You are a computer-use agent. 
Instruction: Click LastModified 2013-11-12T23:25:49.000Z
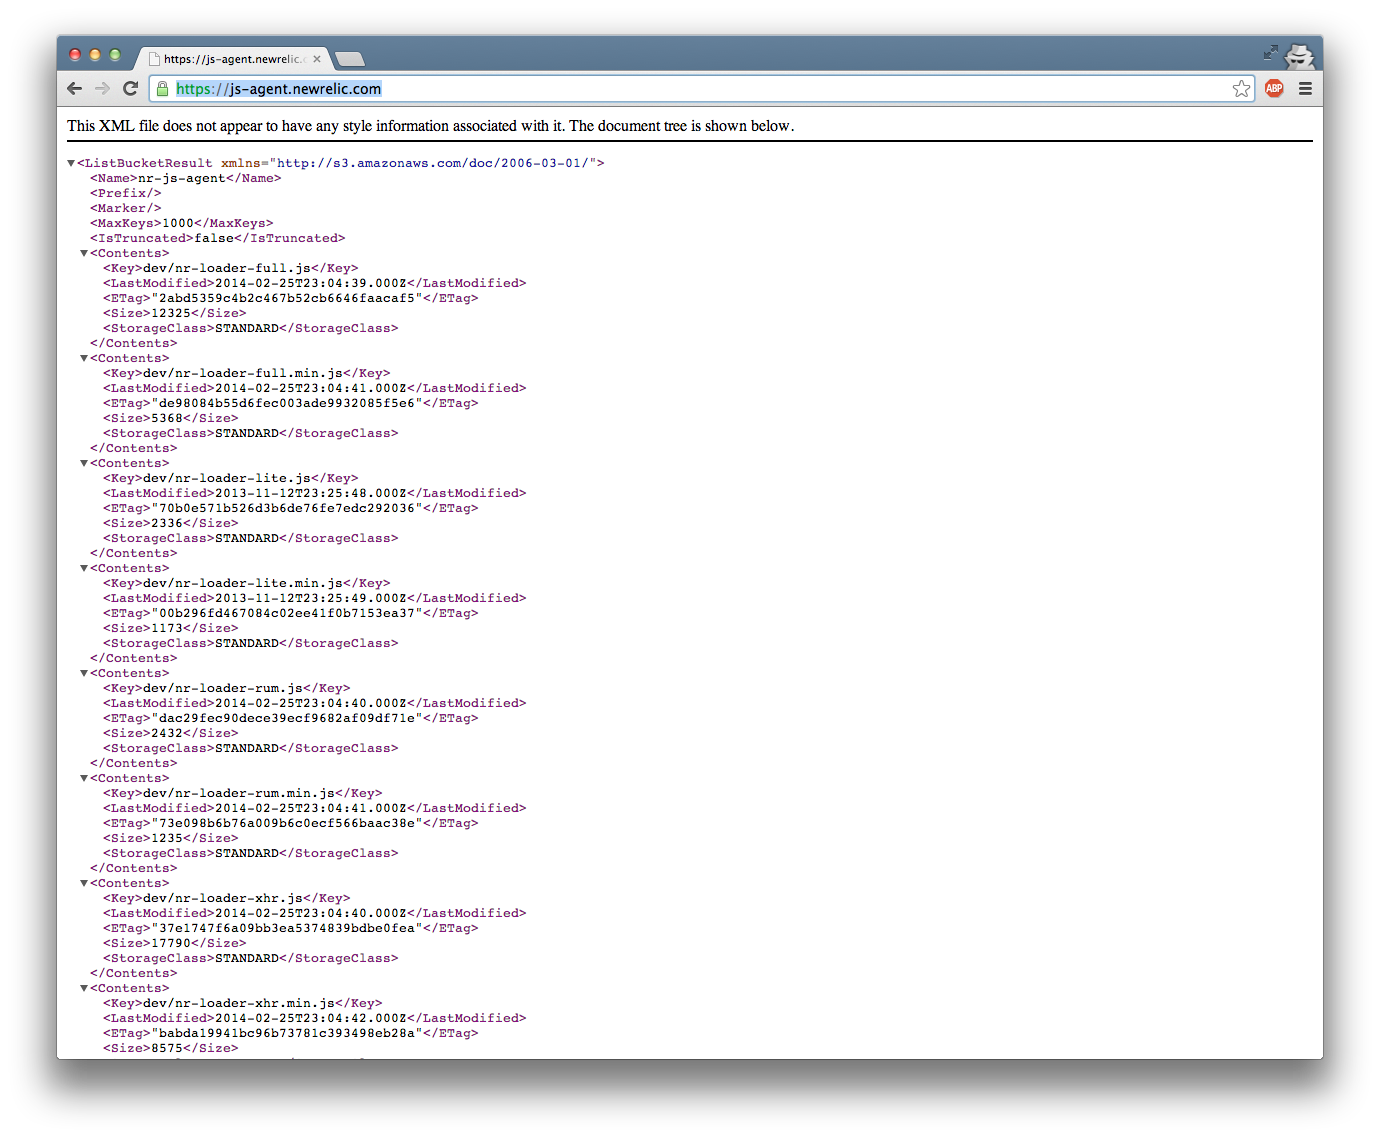click(x=311, y=598)
